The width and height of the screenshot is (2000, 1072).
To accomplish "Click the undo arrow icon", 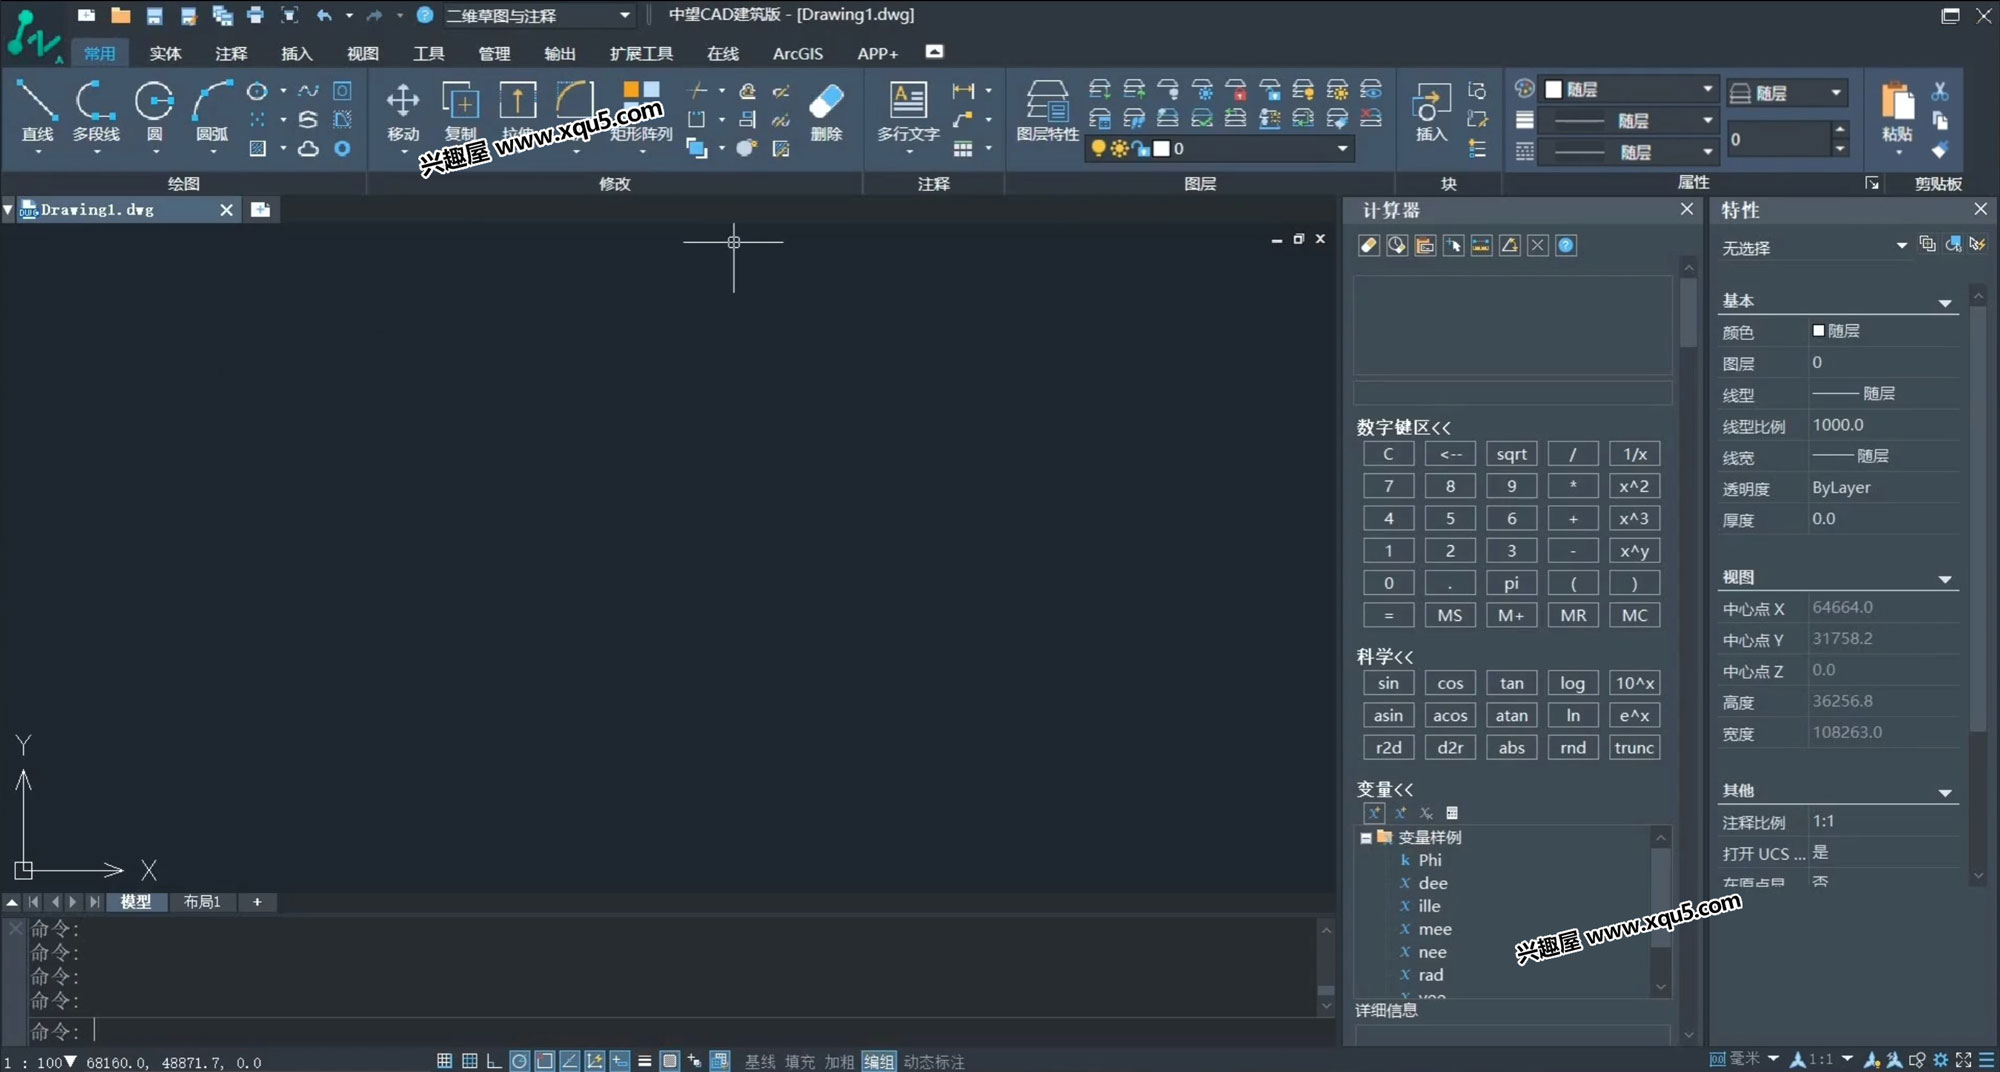I will click(x=324, y=15).
